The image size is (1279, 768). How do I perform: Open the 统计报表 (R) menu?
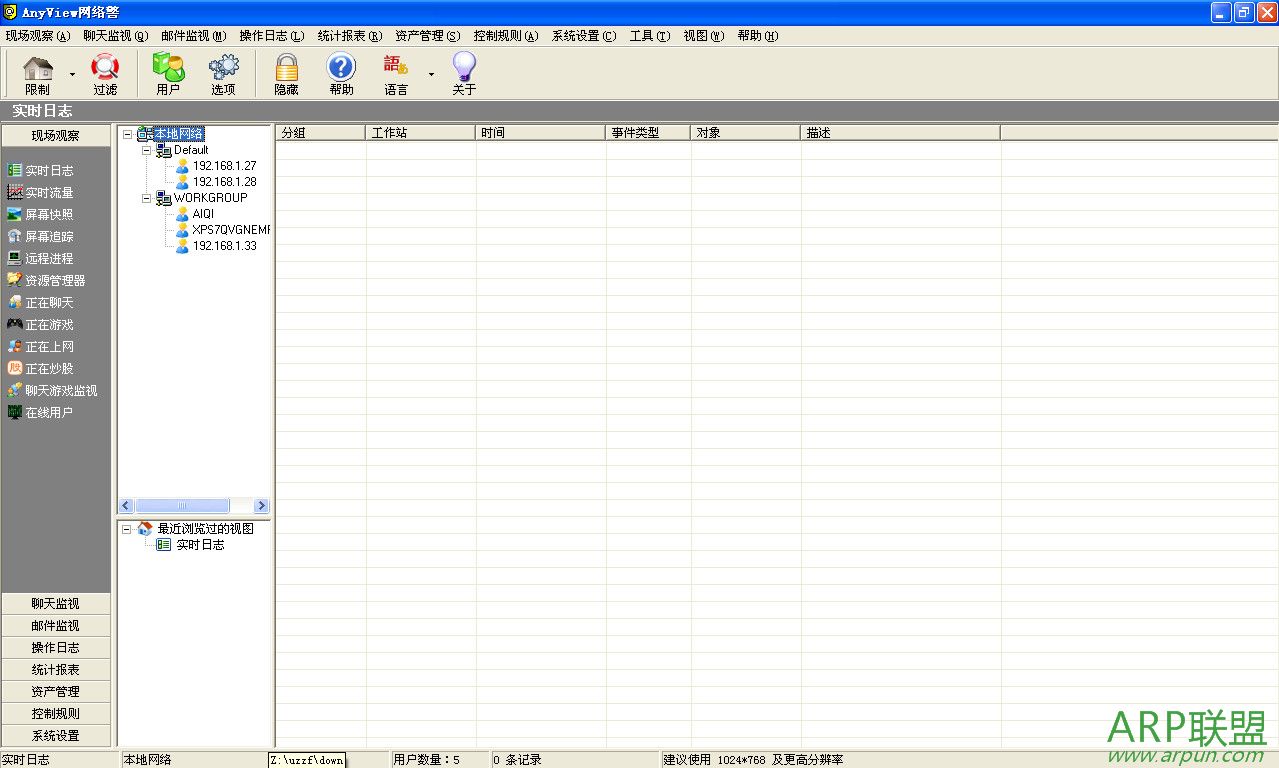[349, 36]
